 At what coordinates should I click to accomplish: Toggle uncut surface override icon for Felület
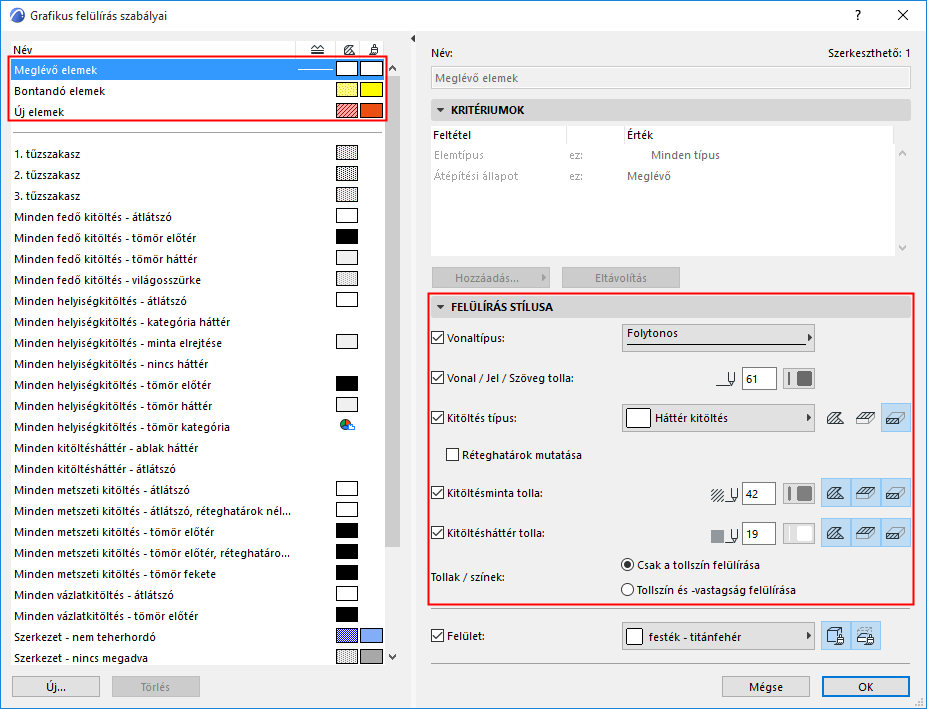(835, 636)
